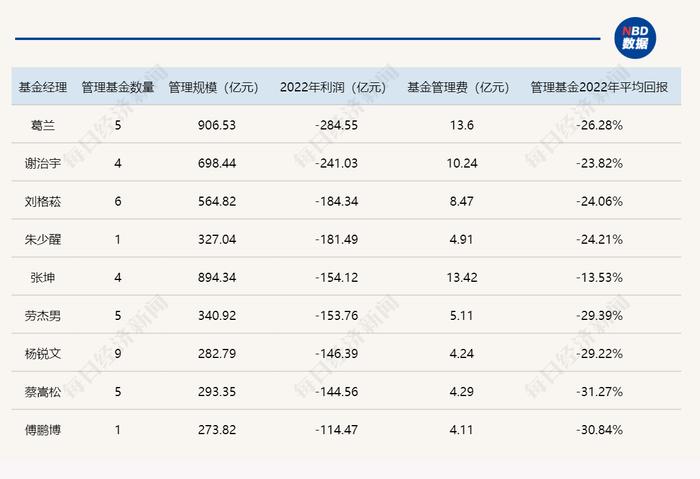Click fund manager name 傅鹏博
700x479 pixels.
tap(43, 430)
